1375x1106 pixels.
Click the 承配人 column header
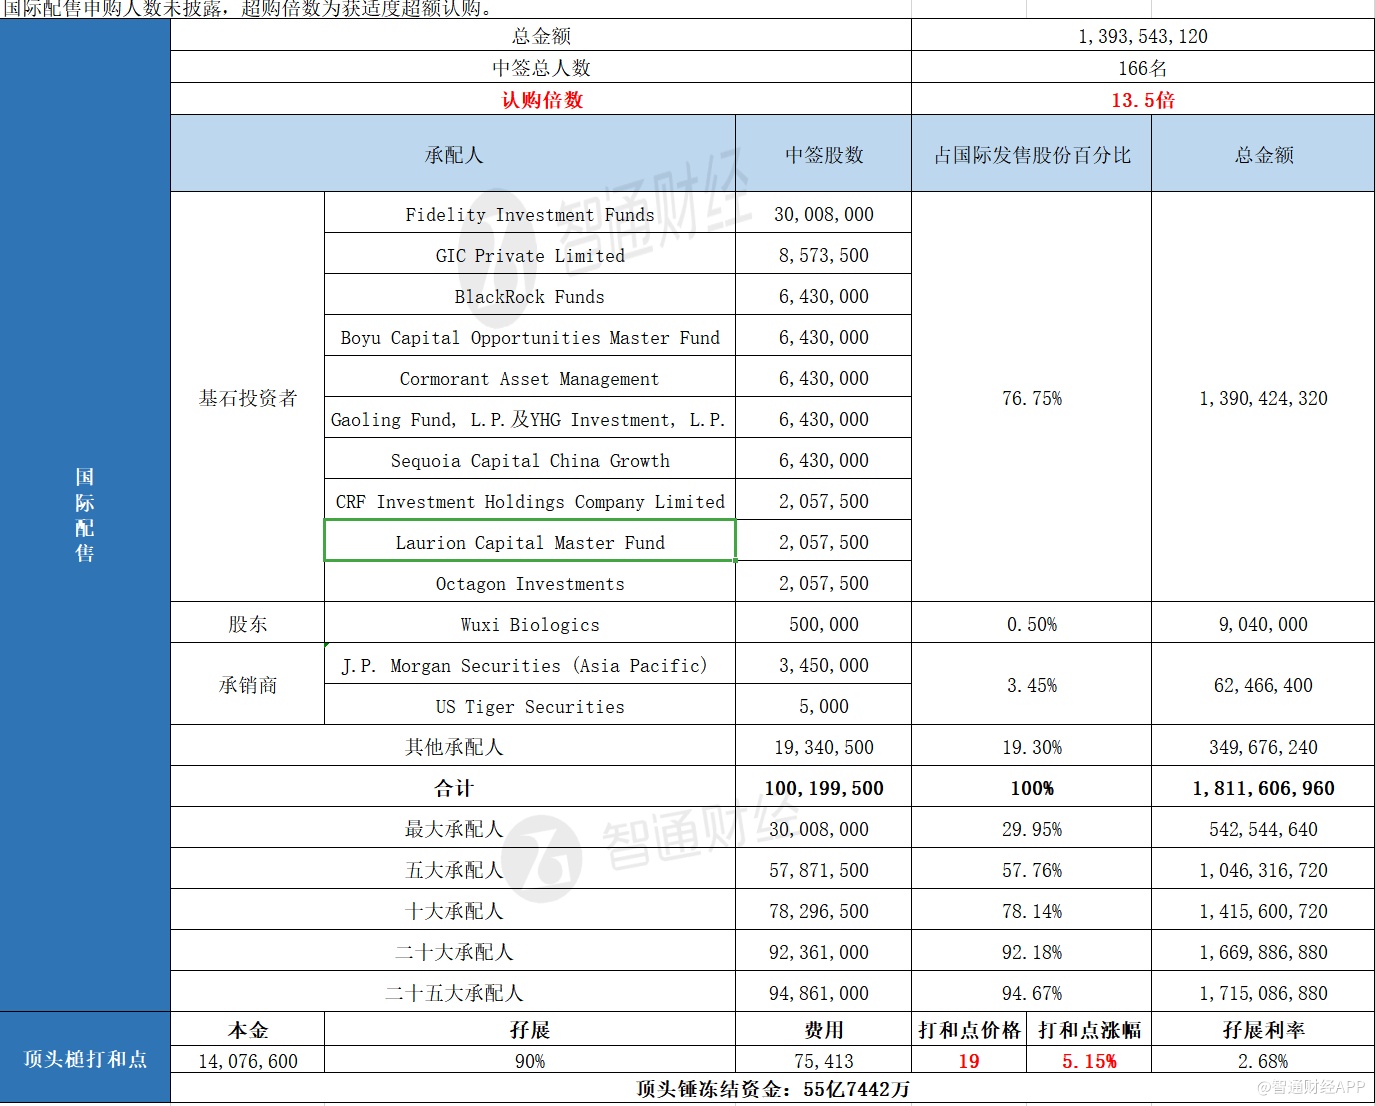453,154
